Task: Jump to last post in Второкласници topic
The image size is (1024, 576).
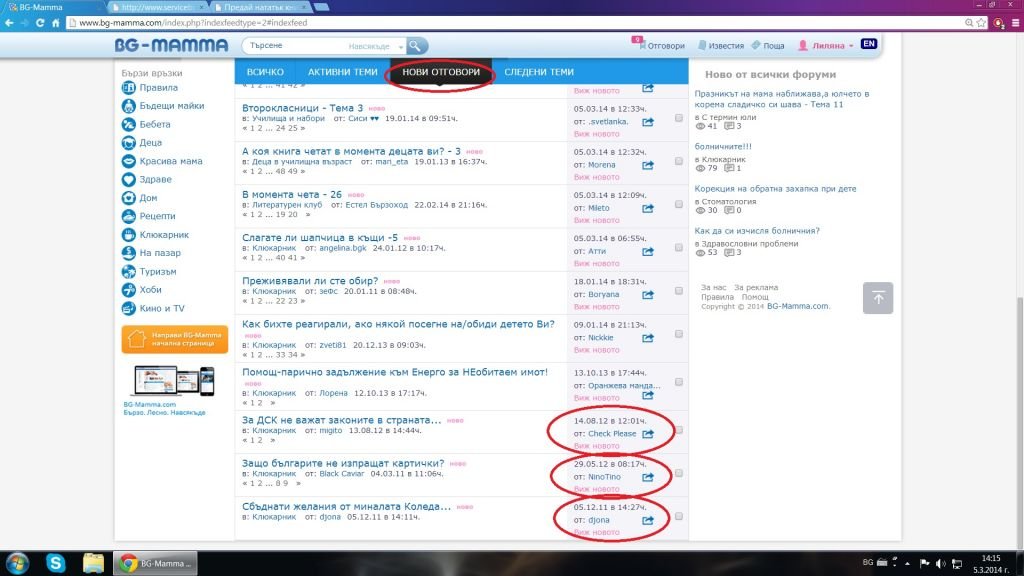Action: pos(647,122)
